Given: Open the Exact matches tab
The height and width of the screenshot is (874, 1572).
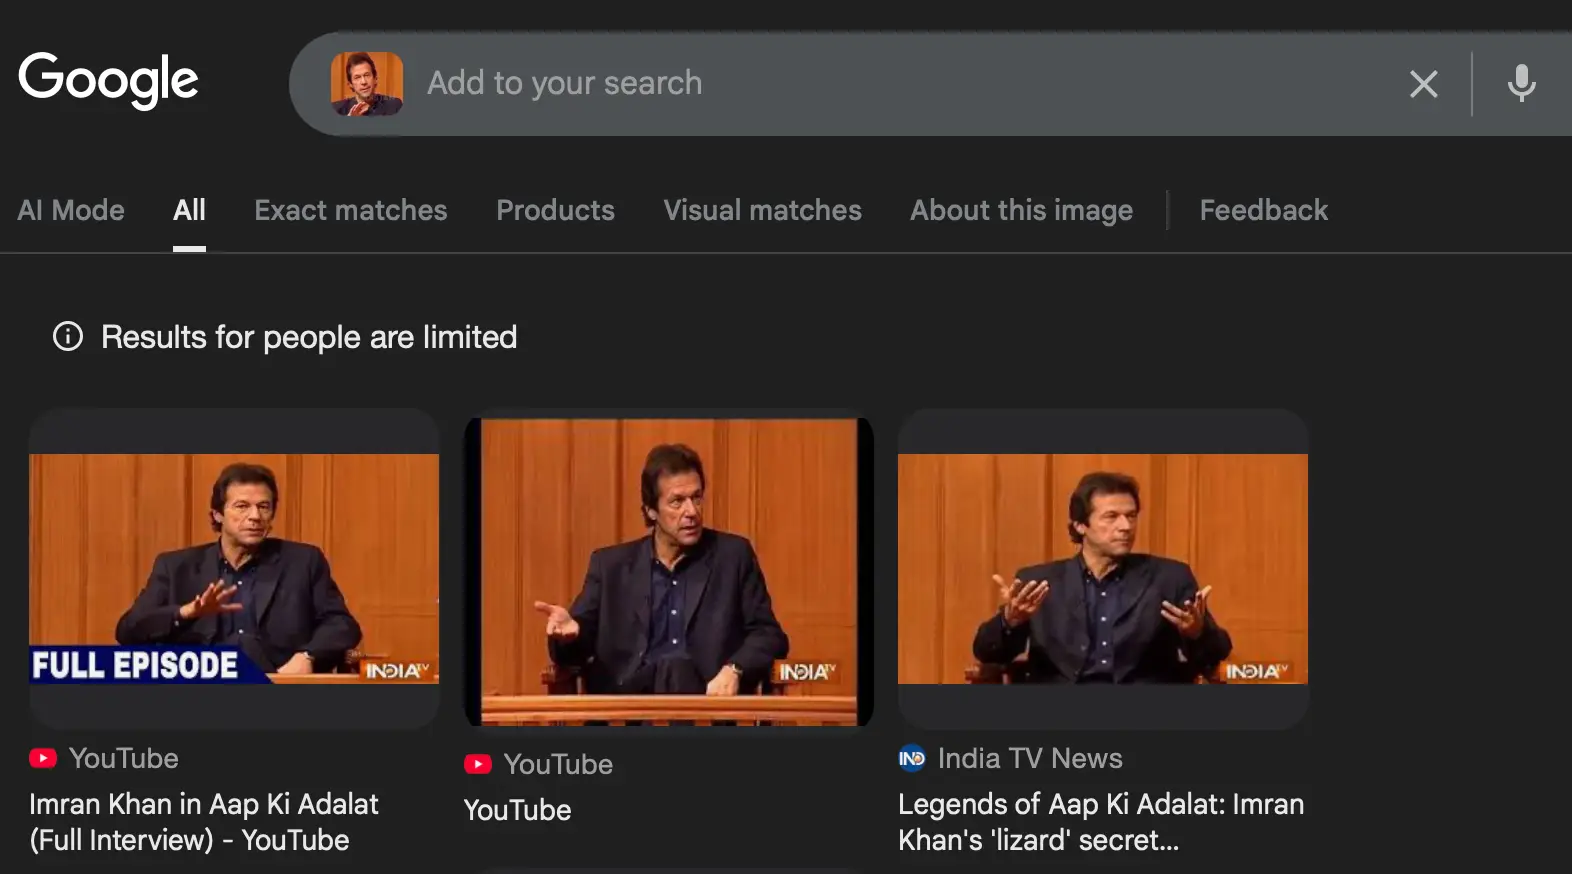Looking at the screenshot, I should 350,210.
